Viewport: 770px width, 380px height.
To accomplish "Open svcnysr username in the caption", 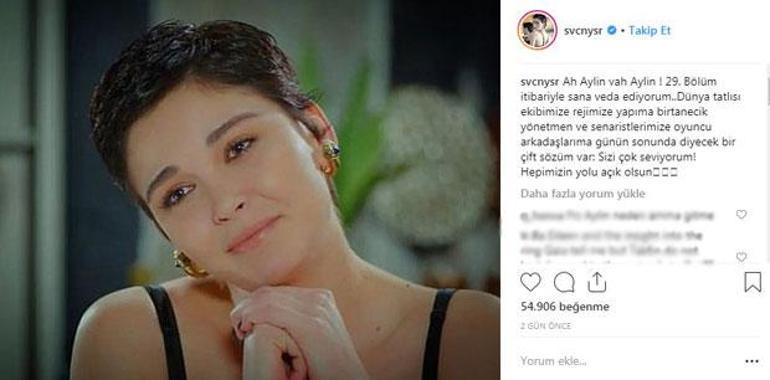I will click(x=538, y=81).
